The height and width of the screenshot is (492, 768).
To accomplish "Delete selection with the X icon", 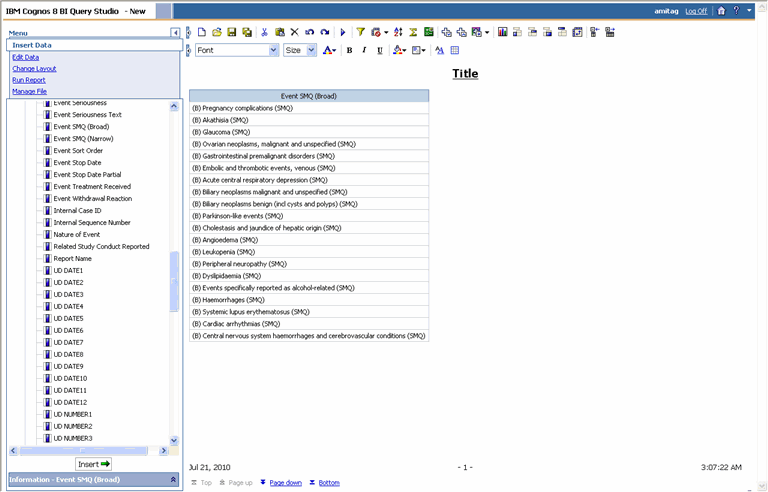I will (x=294, y=32).
